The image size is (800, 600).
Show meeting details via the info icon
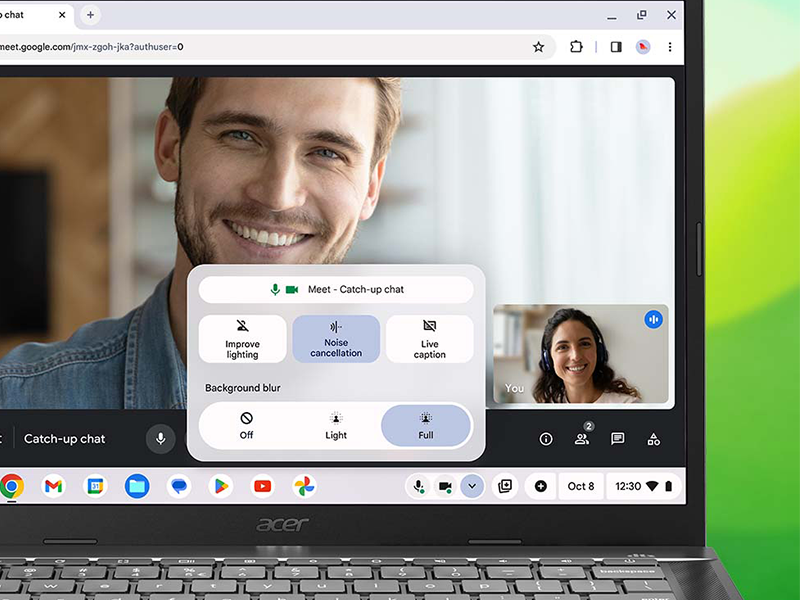point(546,438)
